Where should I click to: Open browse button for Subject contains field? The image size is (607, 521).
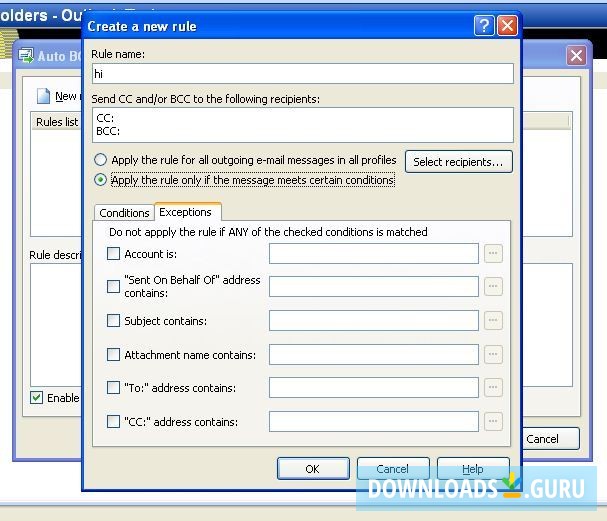[x=493, y=320]
